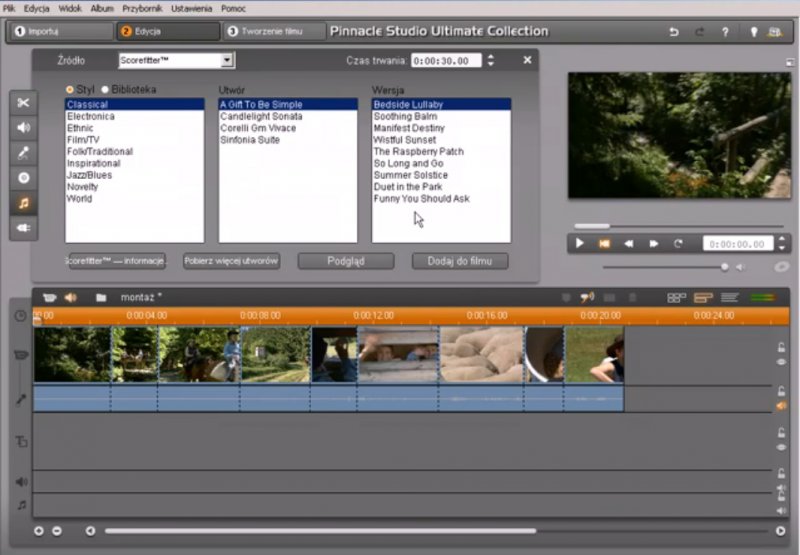Expand the Źródło Scorefitter dropdown

click(x=227, y=61)
